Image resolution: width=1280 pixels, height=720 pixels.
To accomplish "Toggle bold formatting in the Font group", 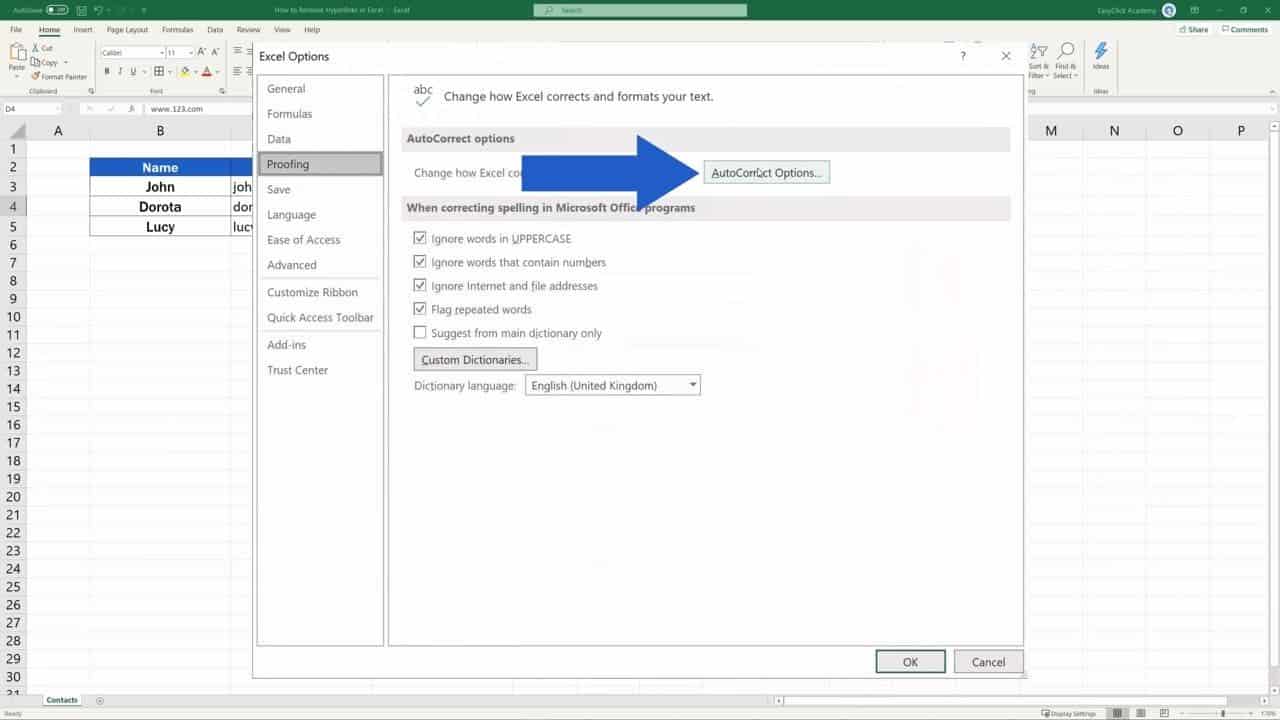I will pyautogui.click(x=106, y=71).
